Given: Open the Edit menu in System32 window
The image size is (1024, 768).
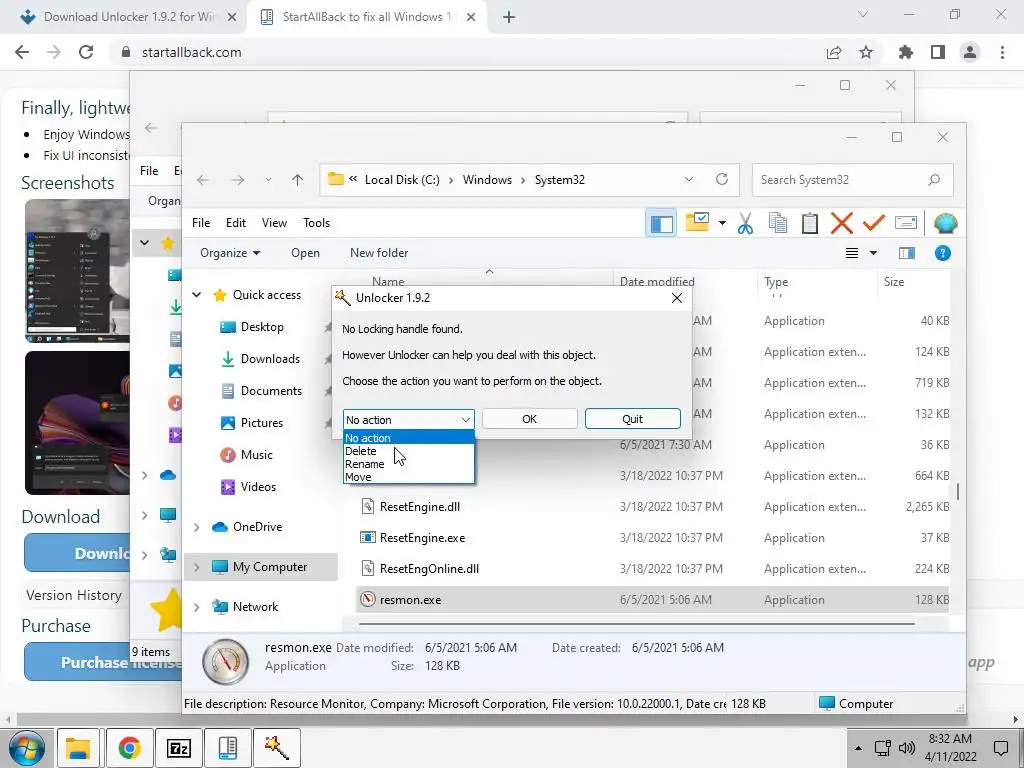Looking at the screenshot, I should click(236, 223).
